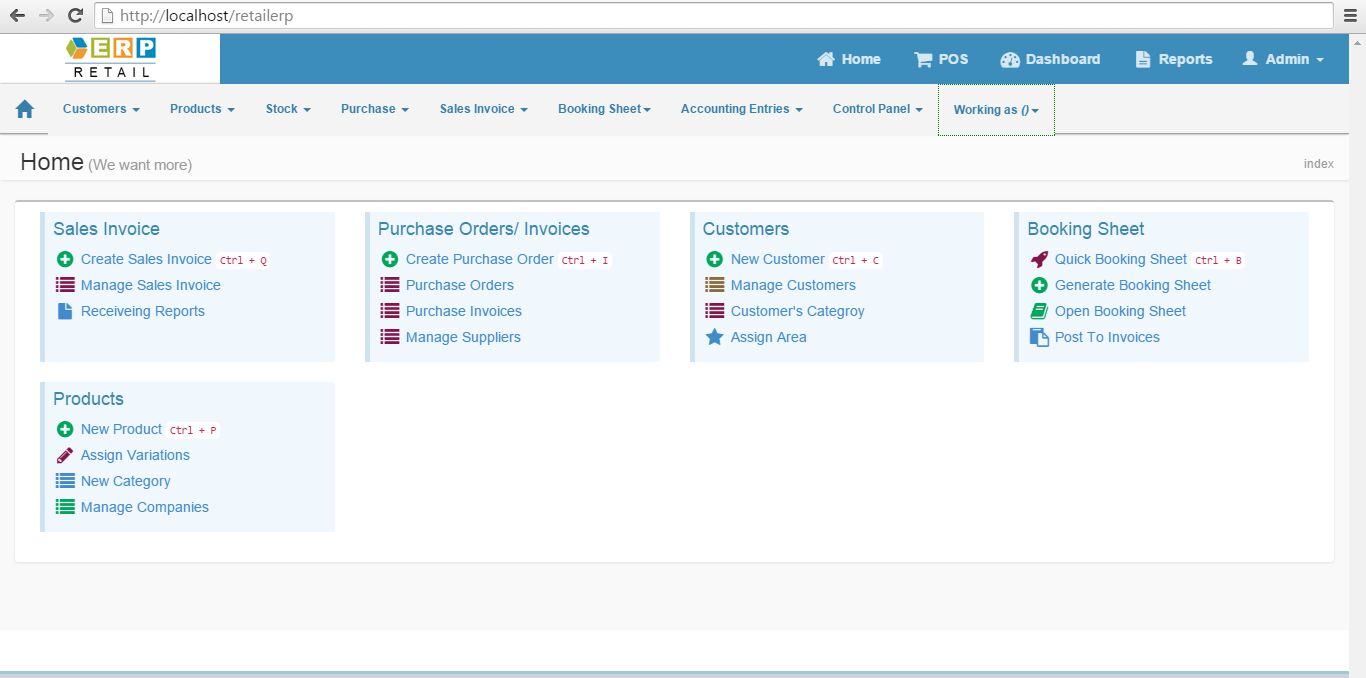This screenshot has width=1366, height=678.
Task: Click the pencil icon for Assign Variations
Action: [x=64, y=455]
